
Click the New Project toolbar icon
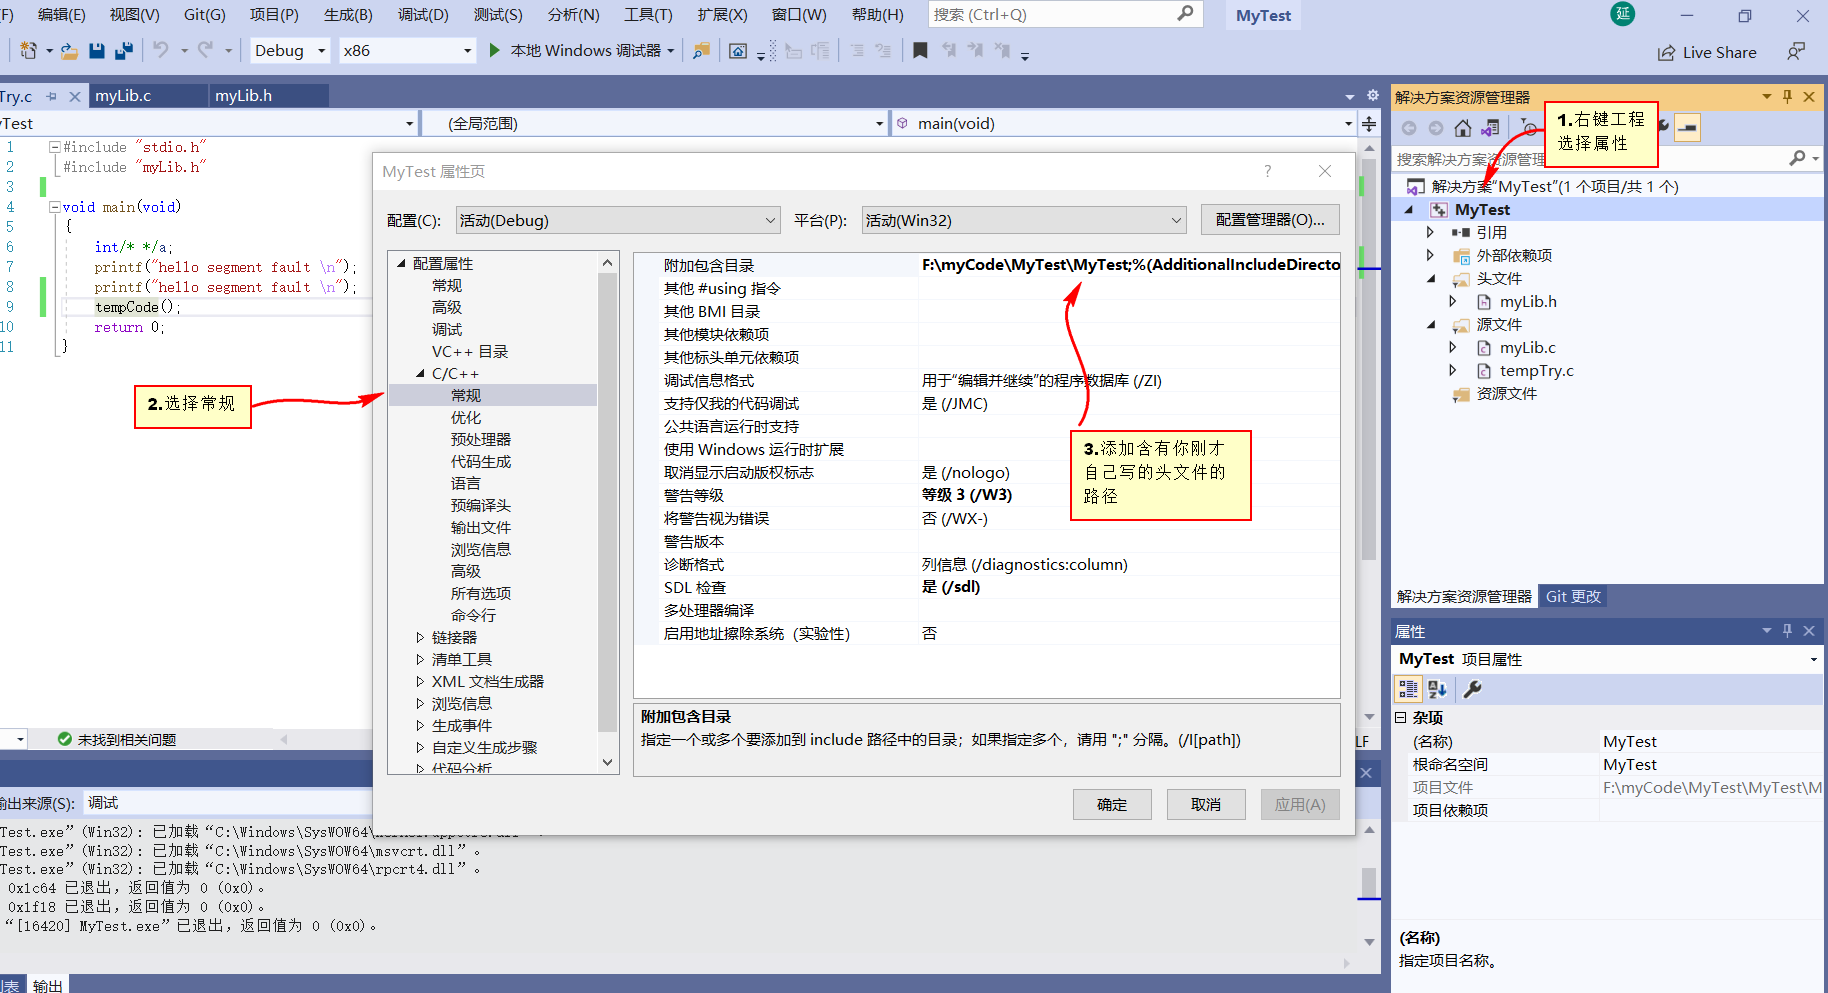click(28, 50)
